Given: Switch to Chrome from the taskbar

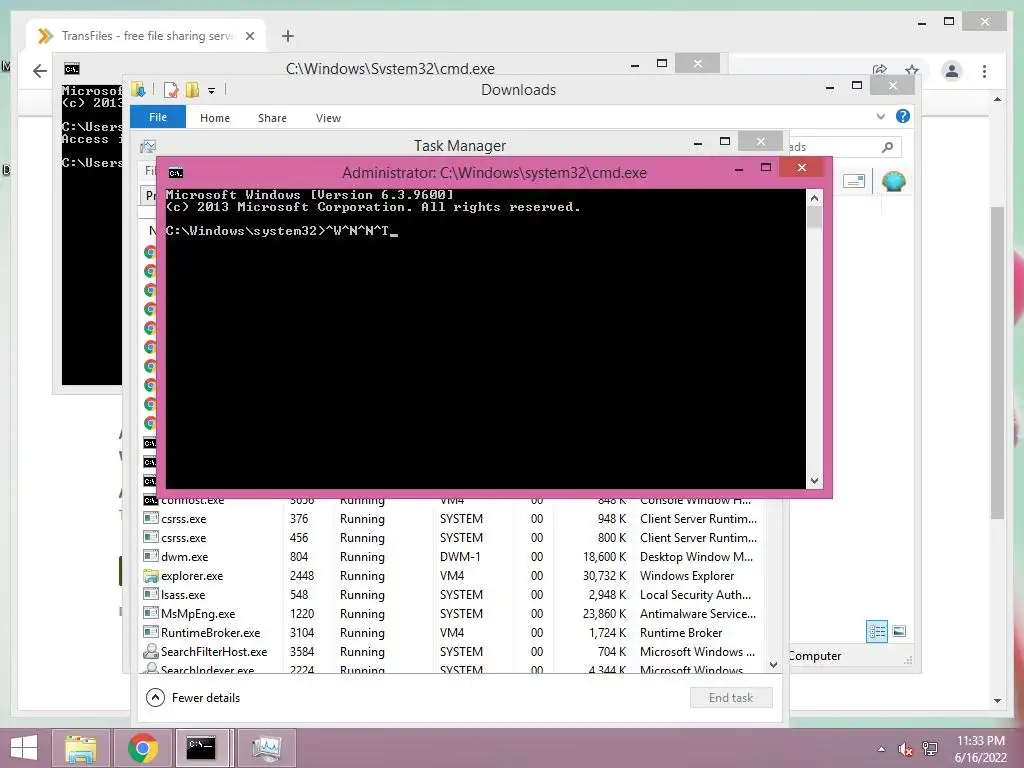Looking at the screenshot, I should [143, 748].
